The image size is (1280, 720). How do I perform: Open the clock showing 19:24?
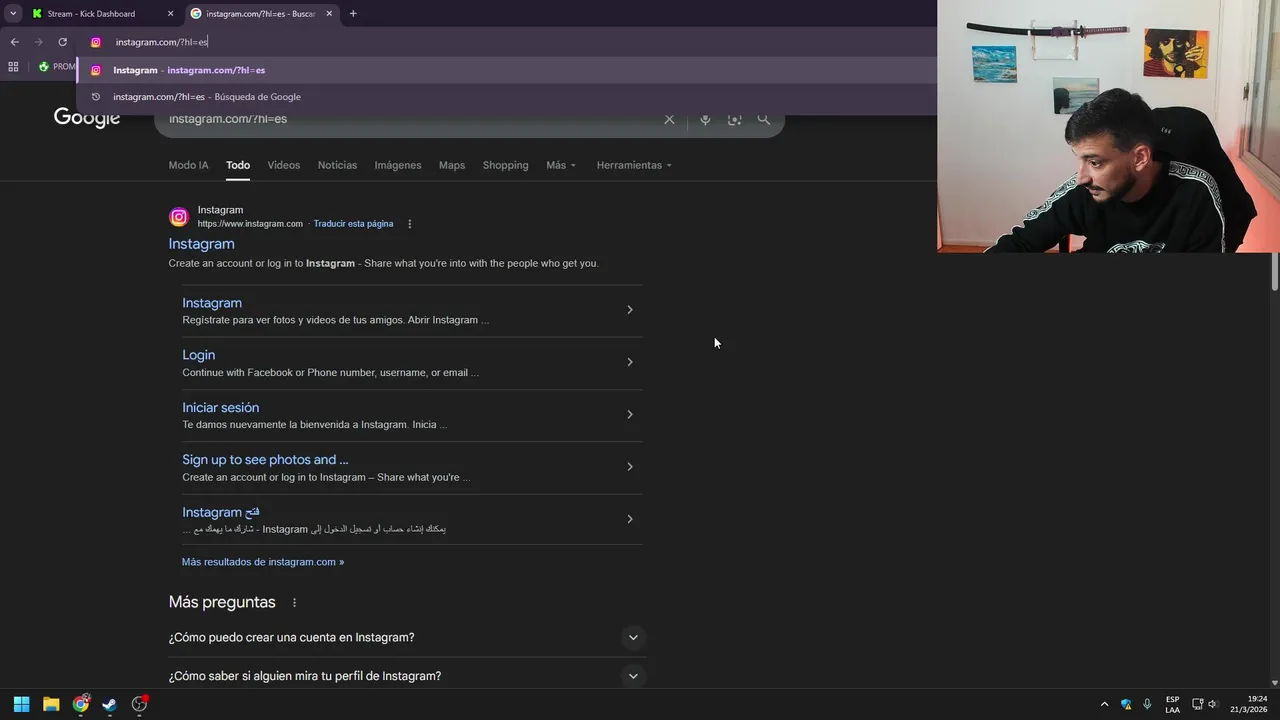1250,704
